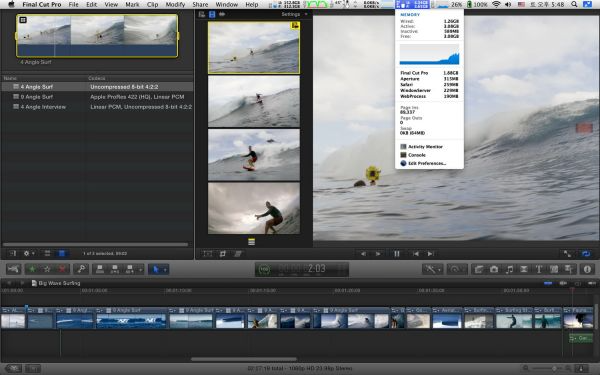
Task: Click the append clip edit icon
Action: pyautogui.click(x=130, y=269)
